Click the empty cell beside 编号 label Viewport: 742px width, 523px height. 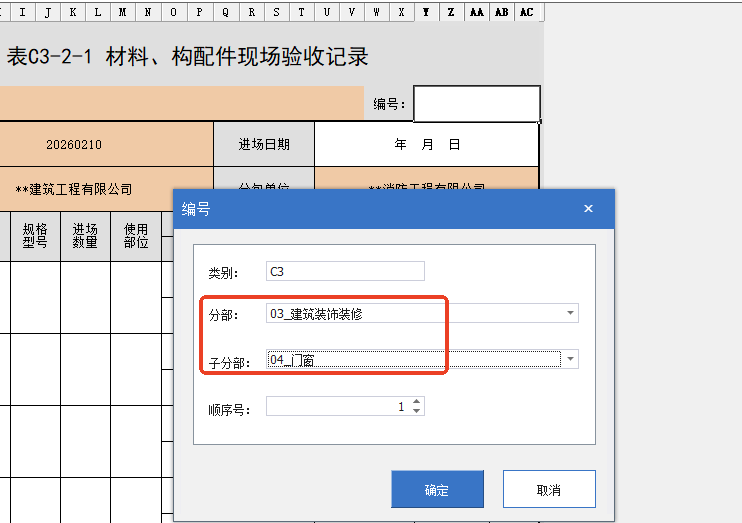point(477,104)
